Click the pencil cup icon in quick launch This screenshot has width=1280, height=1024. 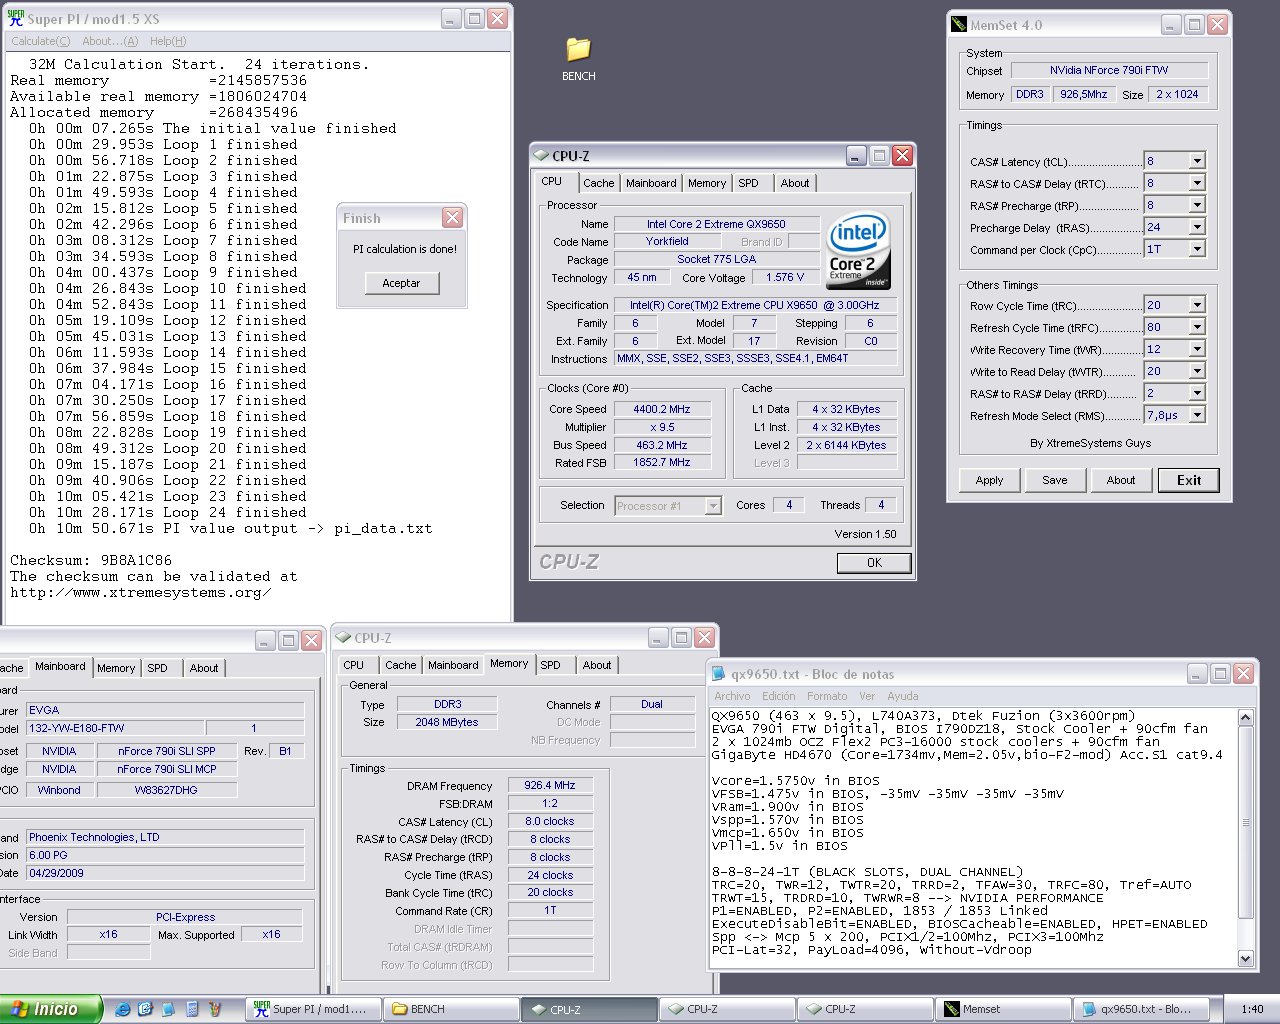[x=215, y=1009]
